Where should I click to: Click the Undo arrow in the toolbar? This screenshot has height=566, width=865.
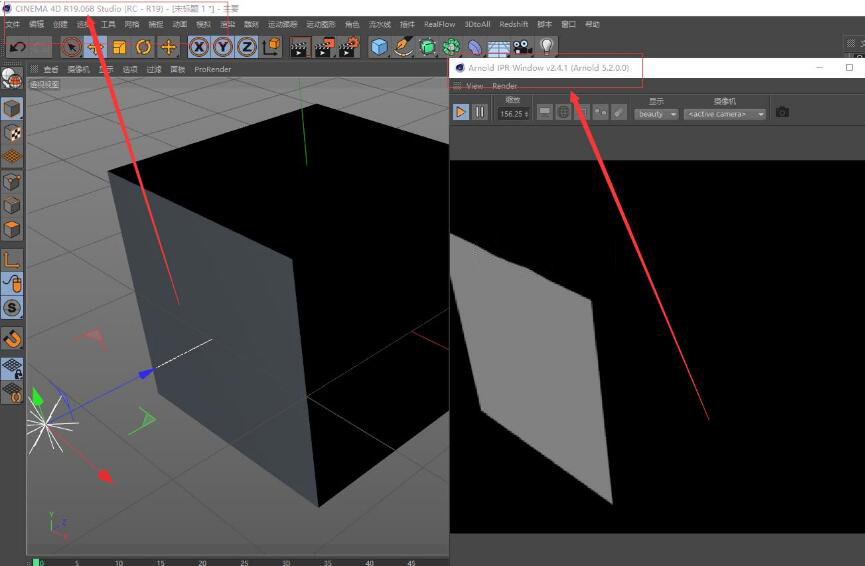pyautogui.click(x=18, y=47)
